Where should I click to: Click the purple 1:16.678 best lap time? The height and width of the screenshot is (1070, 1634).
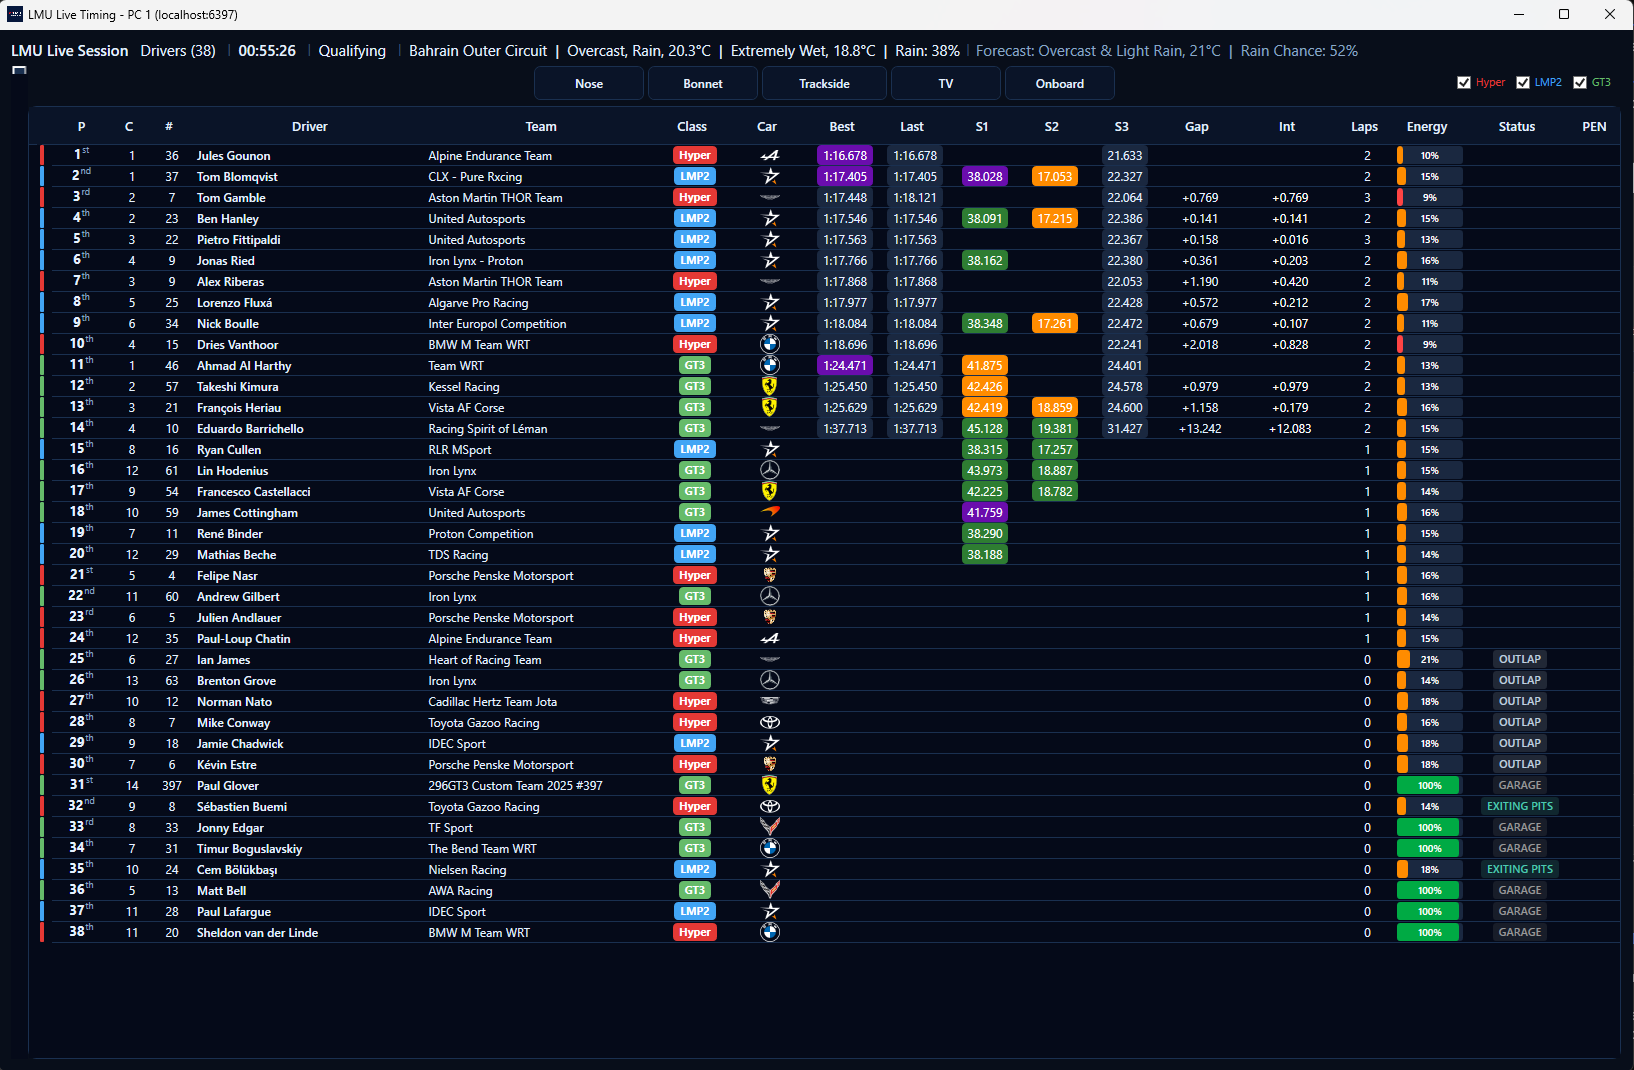point(845,156)
